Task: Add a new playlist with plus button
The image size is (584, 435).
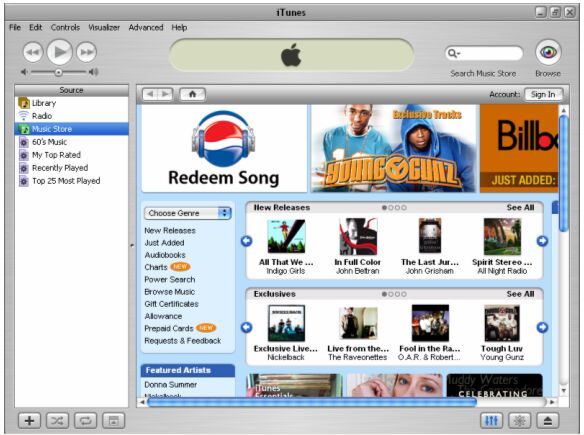Action: [29, 421]
